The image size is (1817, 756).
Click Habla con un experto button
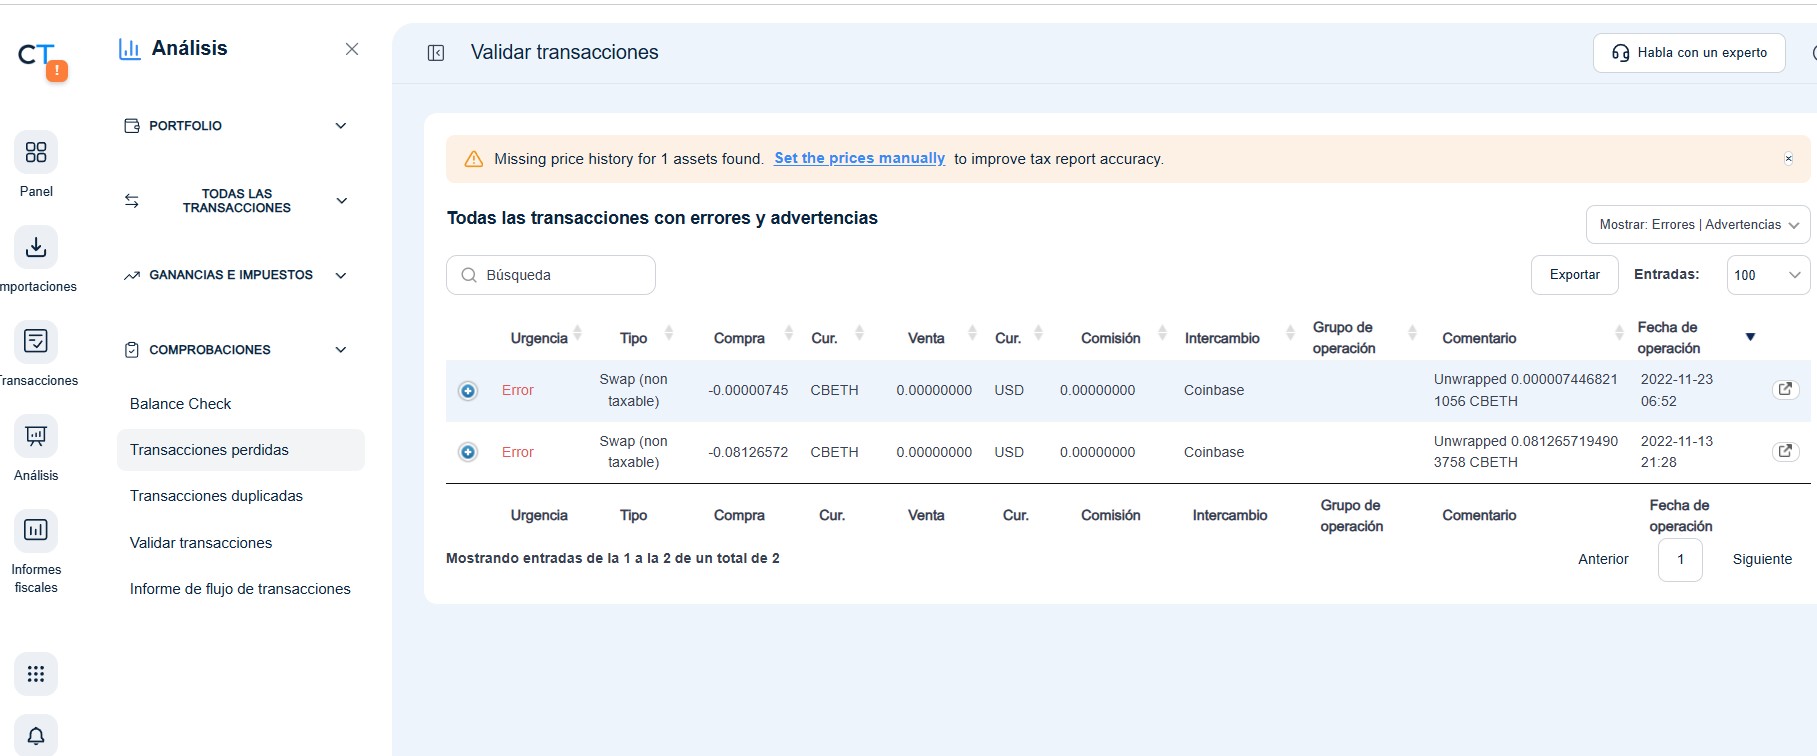(1689, 53)
